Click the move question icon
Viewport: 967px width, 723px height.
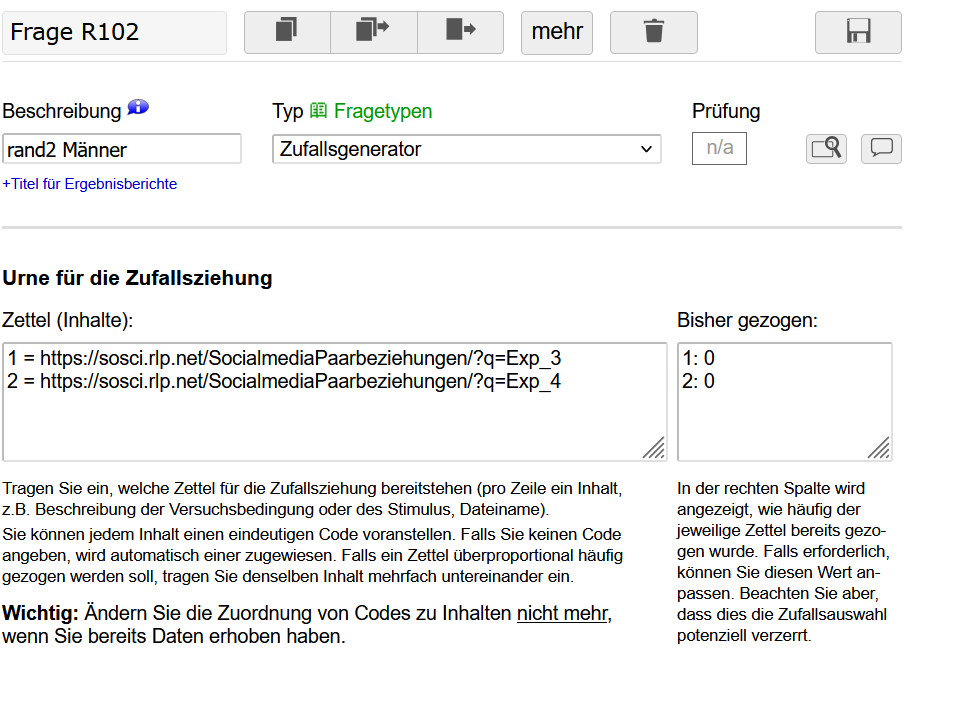pos(460,32)
